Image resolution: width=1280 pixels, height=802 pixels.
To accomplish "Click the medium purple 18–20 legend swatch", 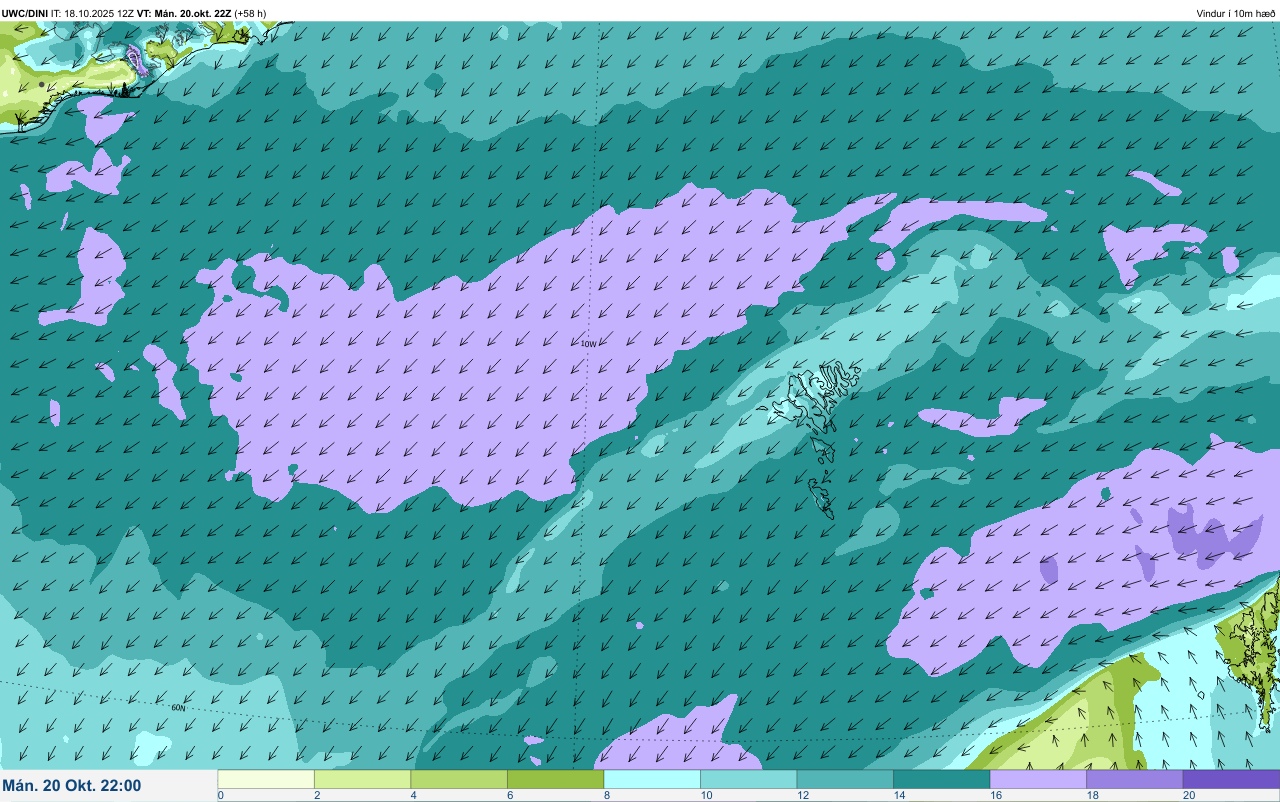I will click(1134, 779).
